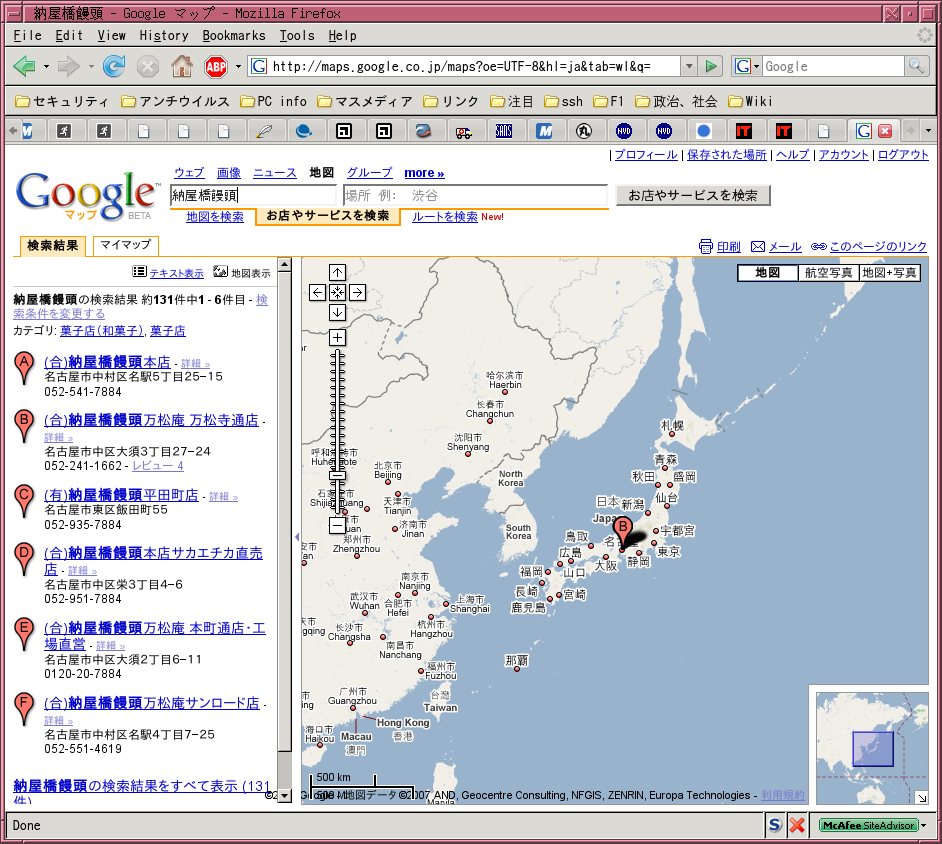
Task: Open the Adblock Plus dropdown arrow
Action: point(238,66)
